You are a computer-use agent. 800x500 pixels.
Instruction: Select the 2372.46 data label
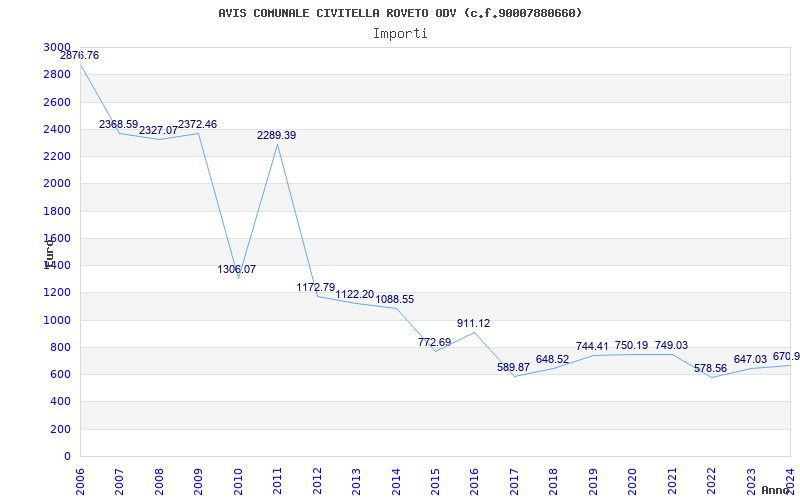tap(197, 124)
